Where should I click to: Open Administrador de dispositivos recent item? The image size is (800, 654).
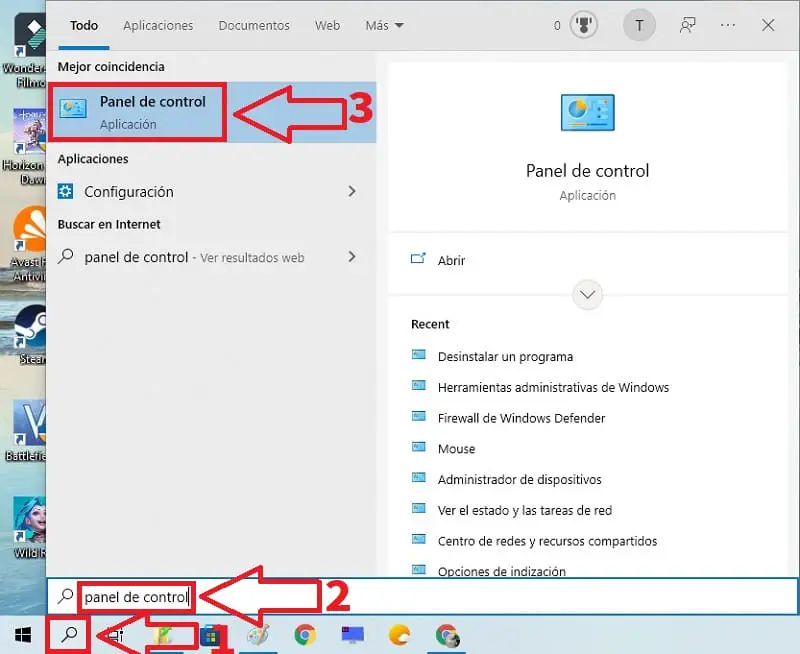(x=519, y=480)
